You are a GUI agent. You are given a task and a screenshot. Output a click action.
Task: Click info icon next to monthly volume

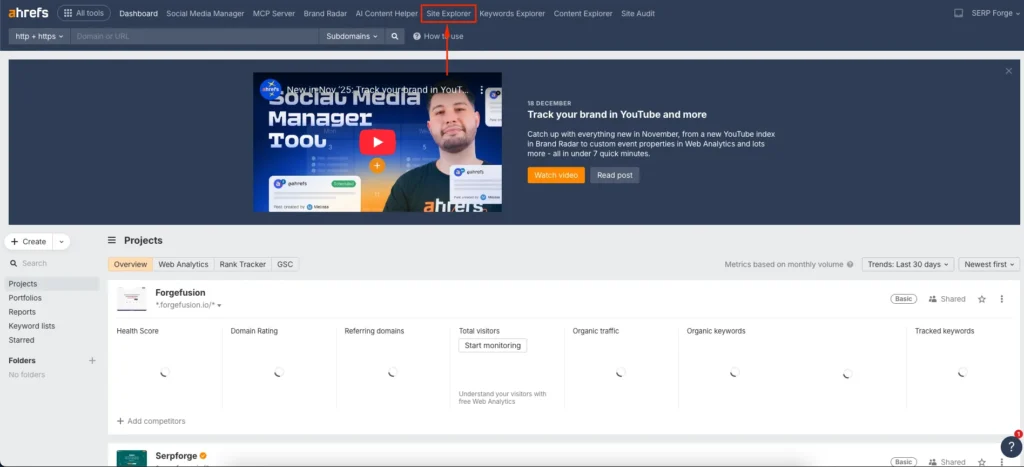tap(850, 265)
